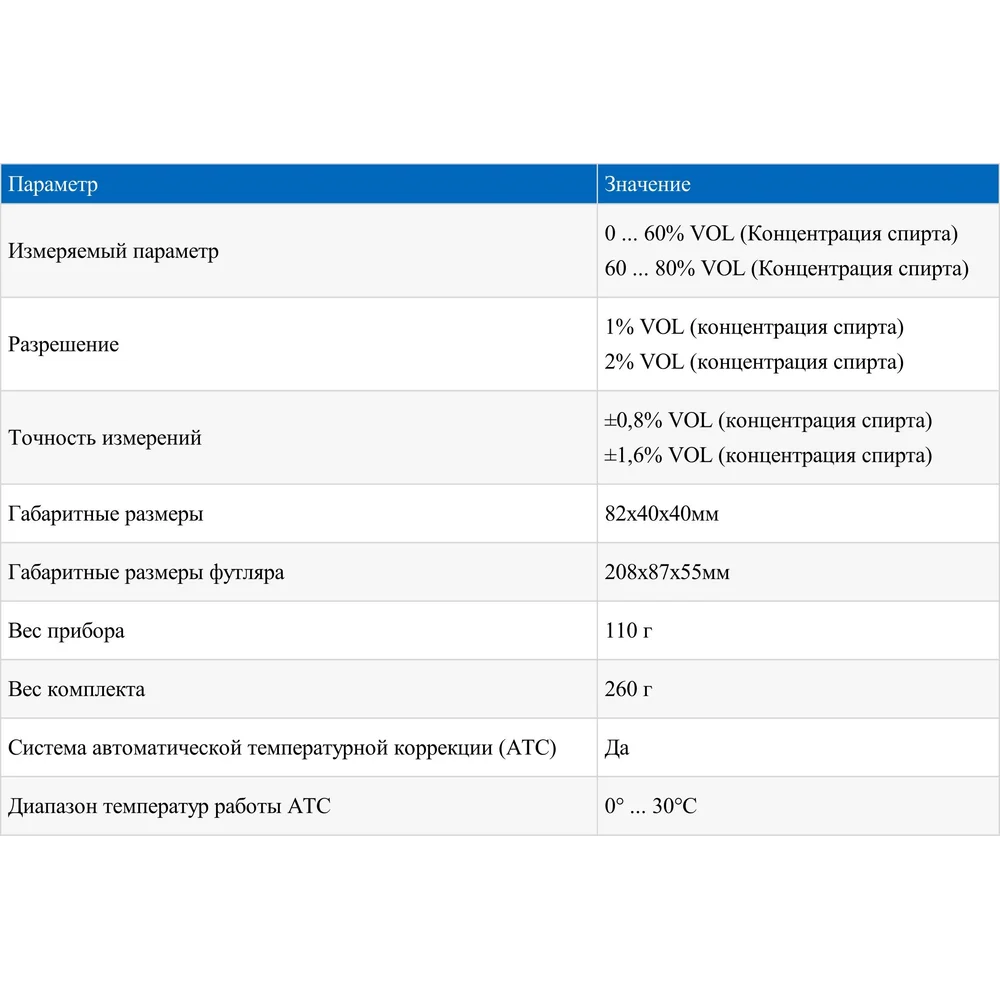Click the "Параметр" column header

coord(53,185)
